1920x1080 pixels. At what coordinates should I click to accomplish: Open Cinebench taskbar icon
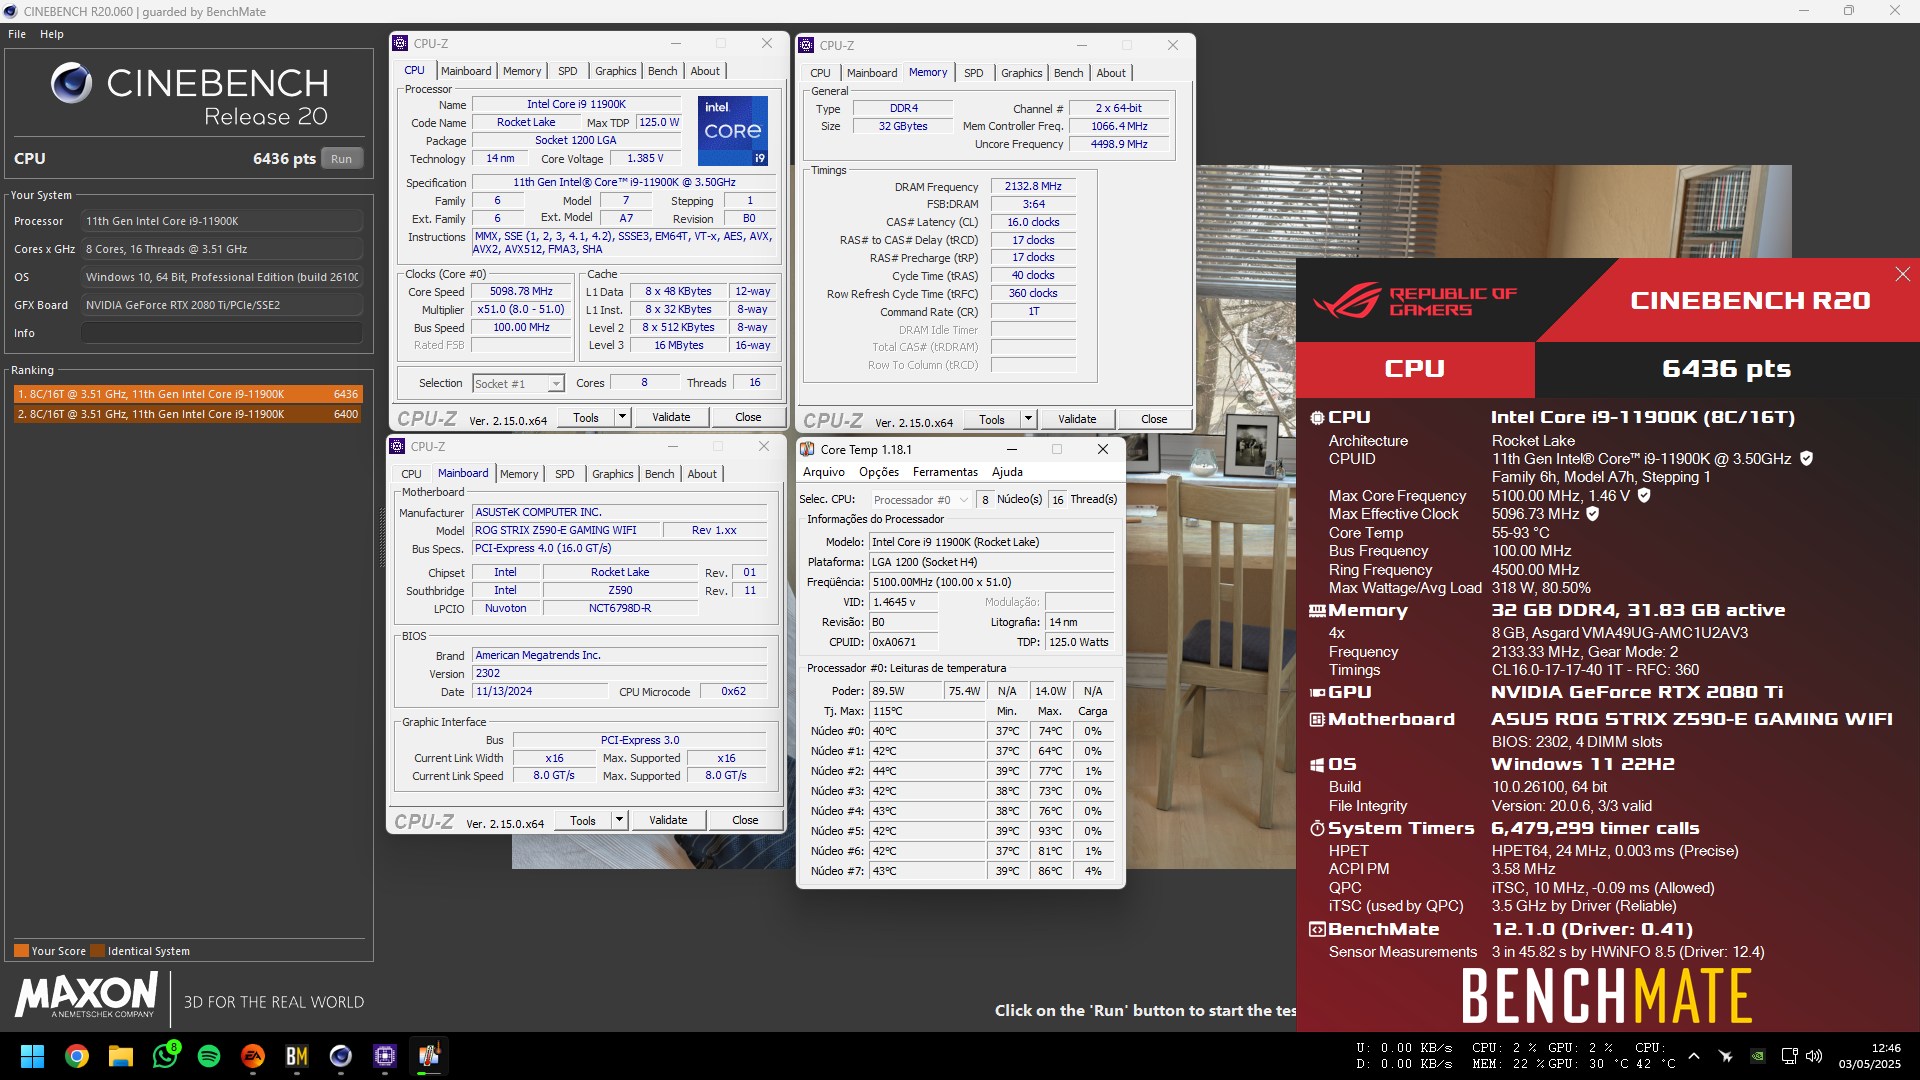pyautogui.click(x=341, y=1056)
